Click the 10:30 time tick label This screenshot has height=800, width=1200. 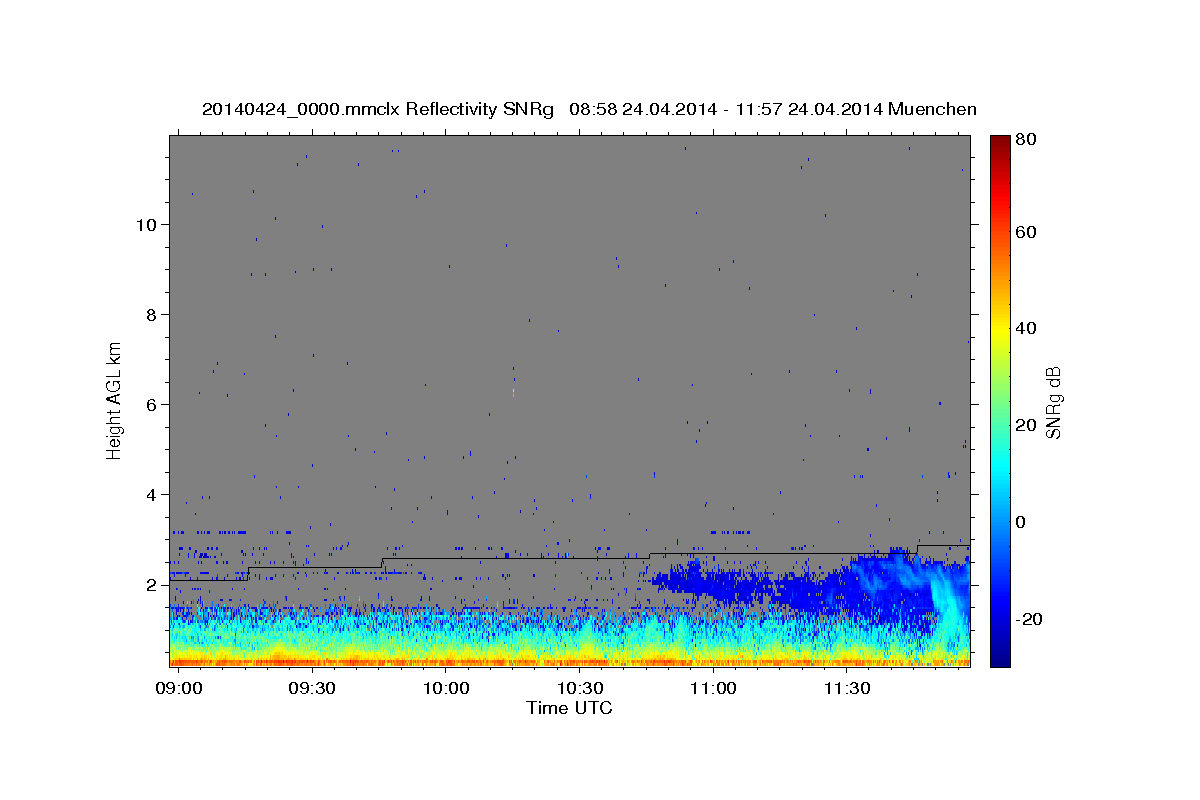(x=579, y=689)
